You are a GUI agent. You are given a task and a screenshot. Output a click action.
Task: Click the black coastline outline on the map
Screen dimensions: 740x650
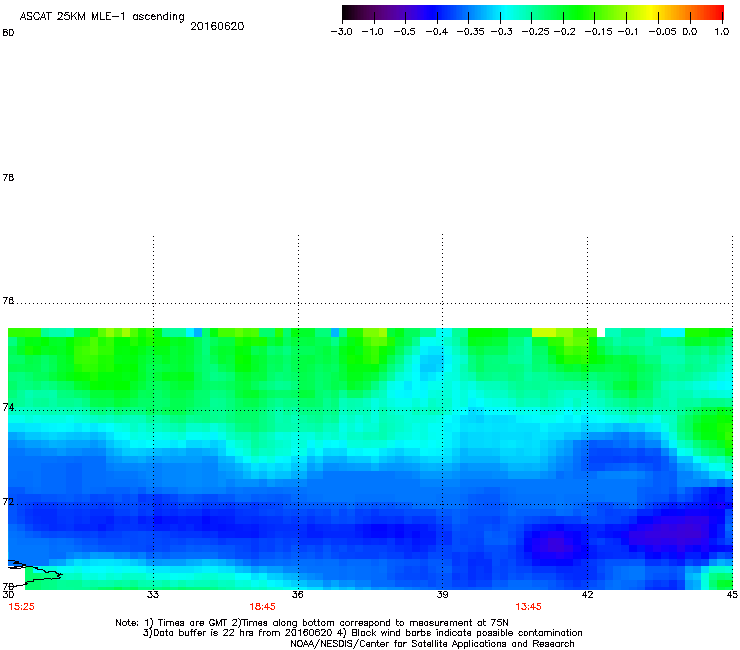click(x=34, y=572)
